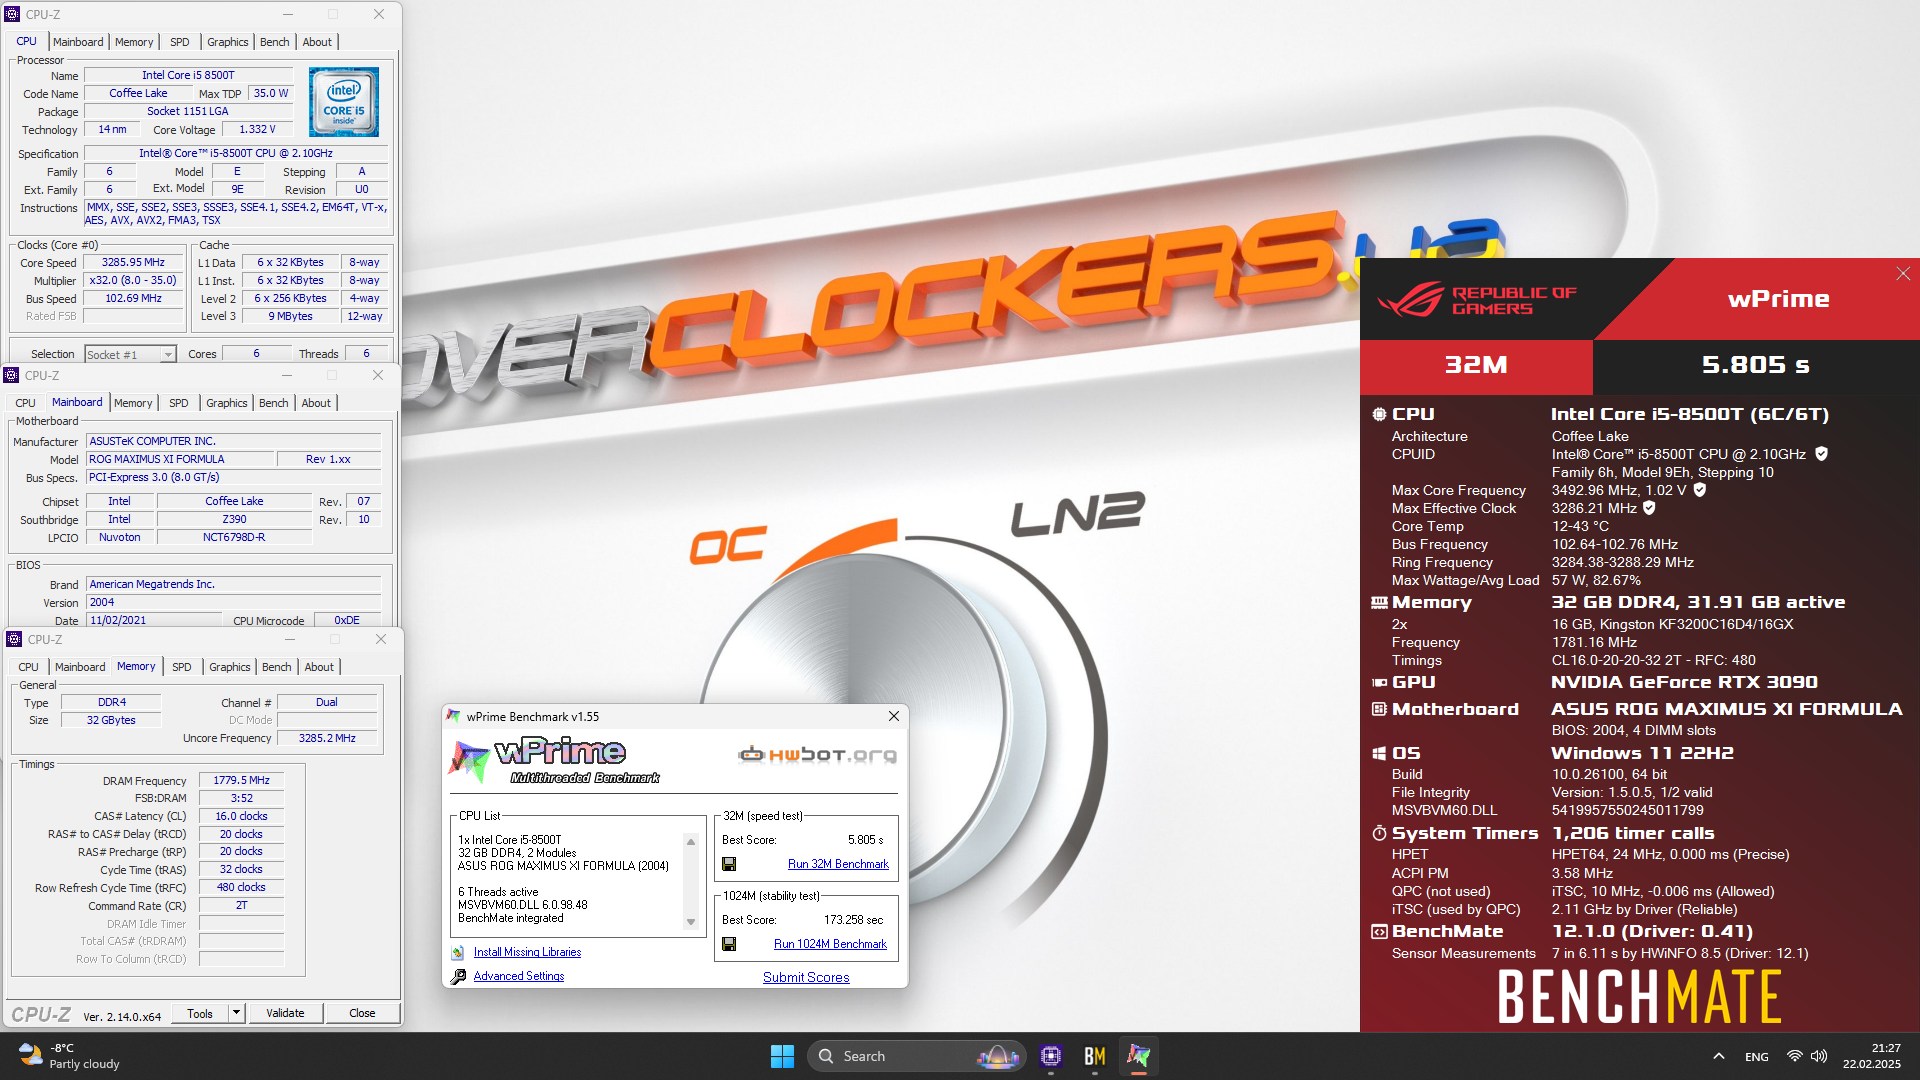
Task: Click the Multiplier x32.0 value field
Action: tap(133, 280)
